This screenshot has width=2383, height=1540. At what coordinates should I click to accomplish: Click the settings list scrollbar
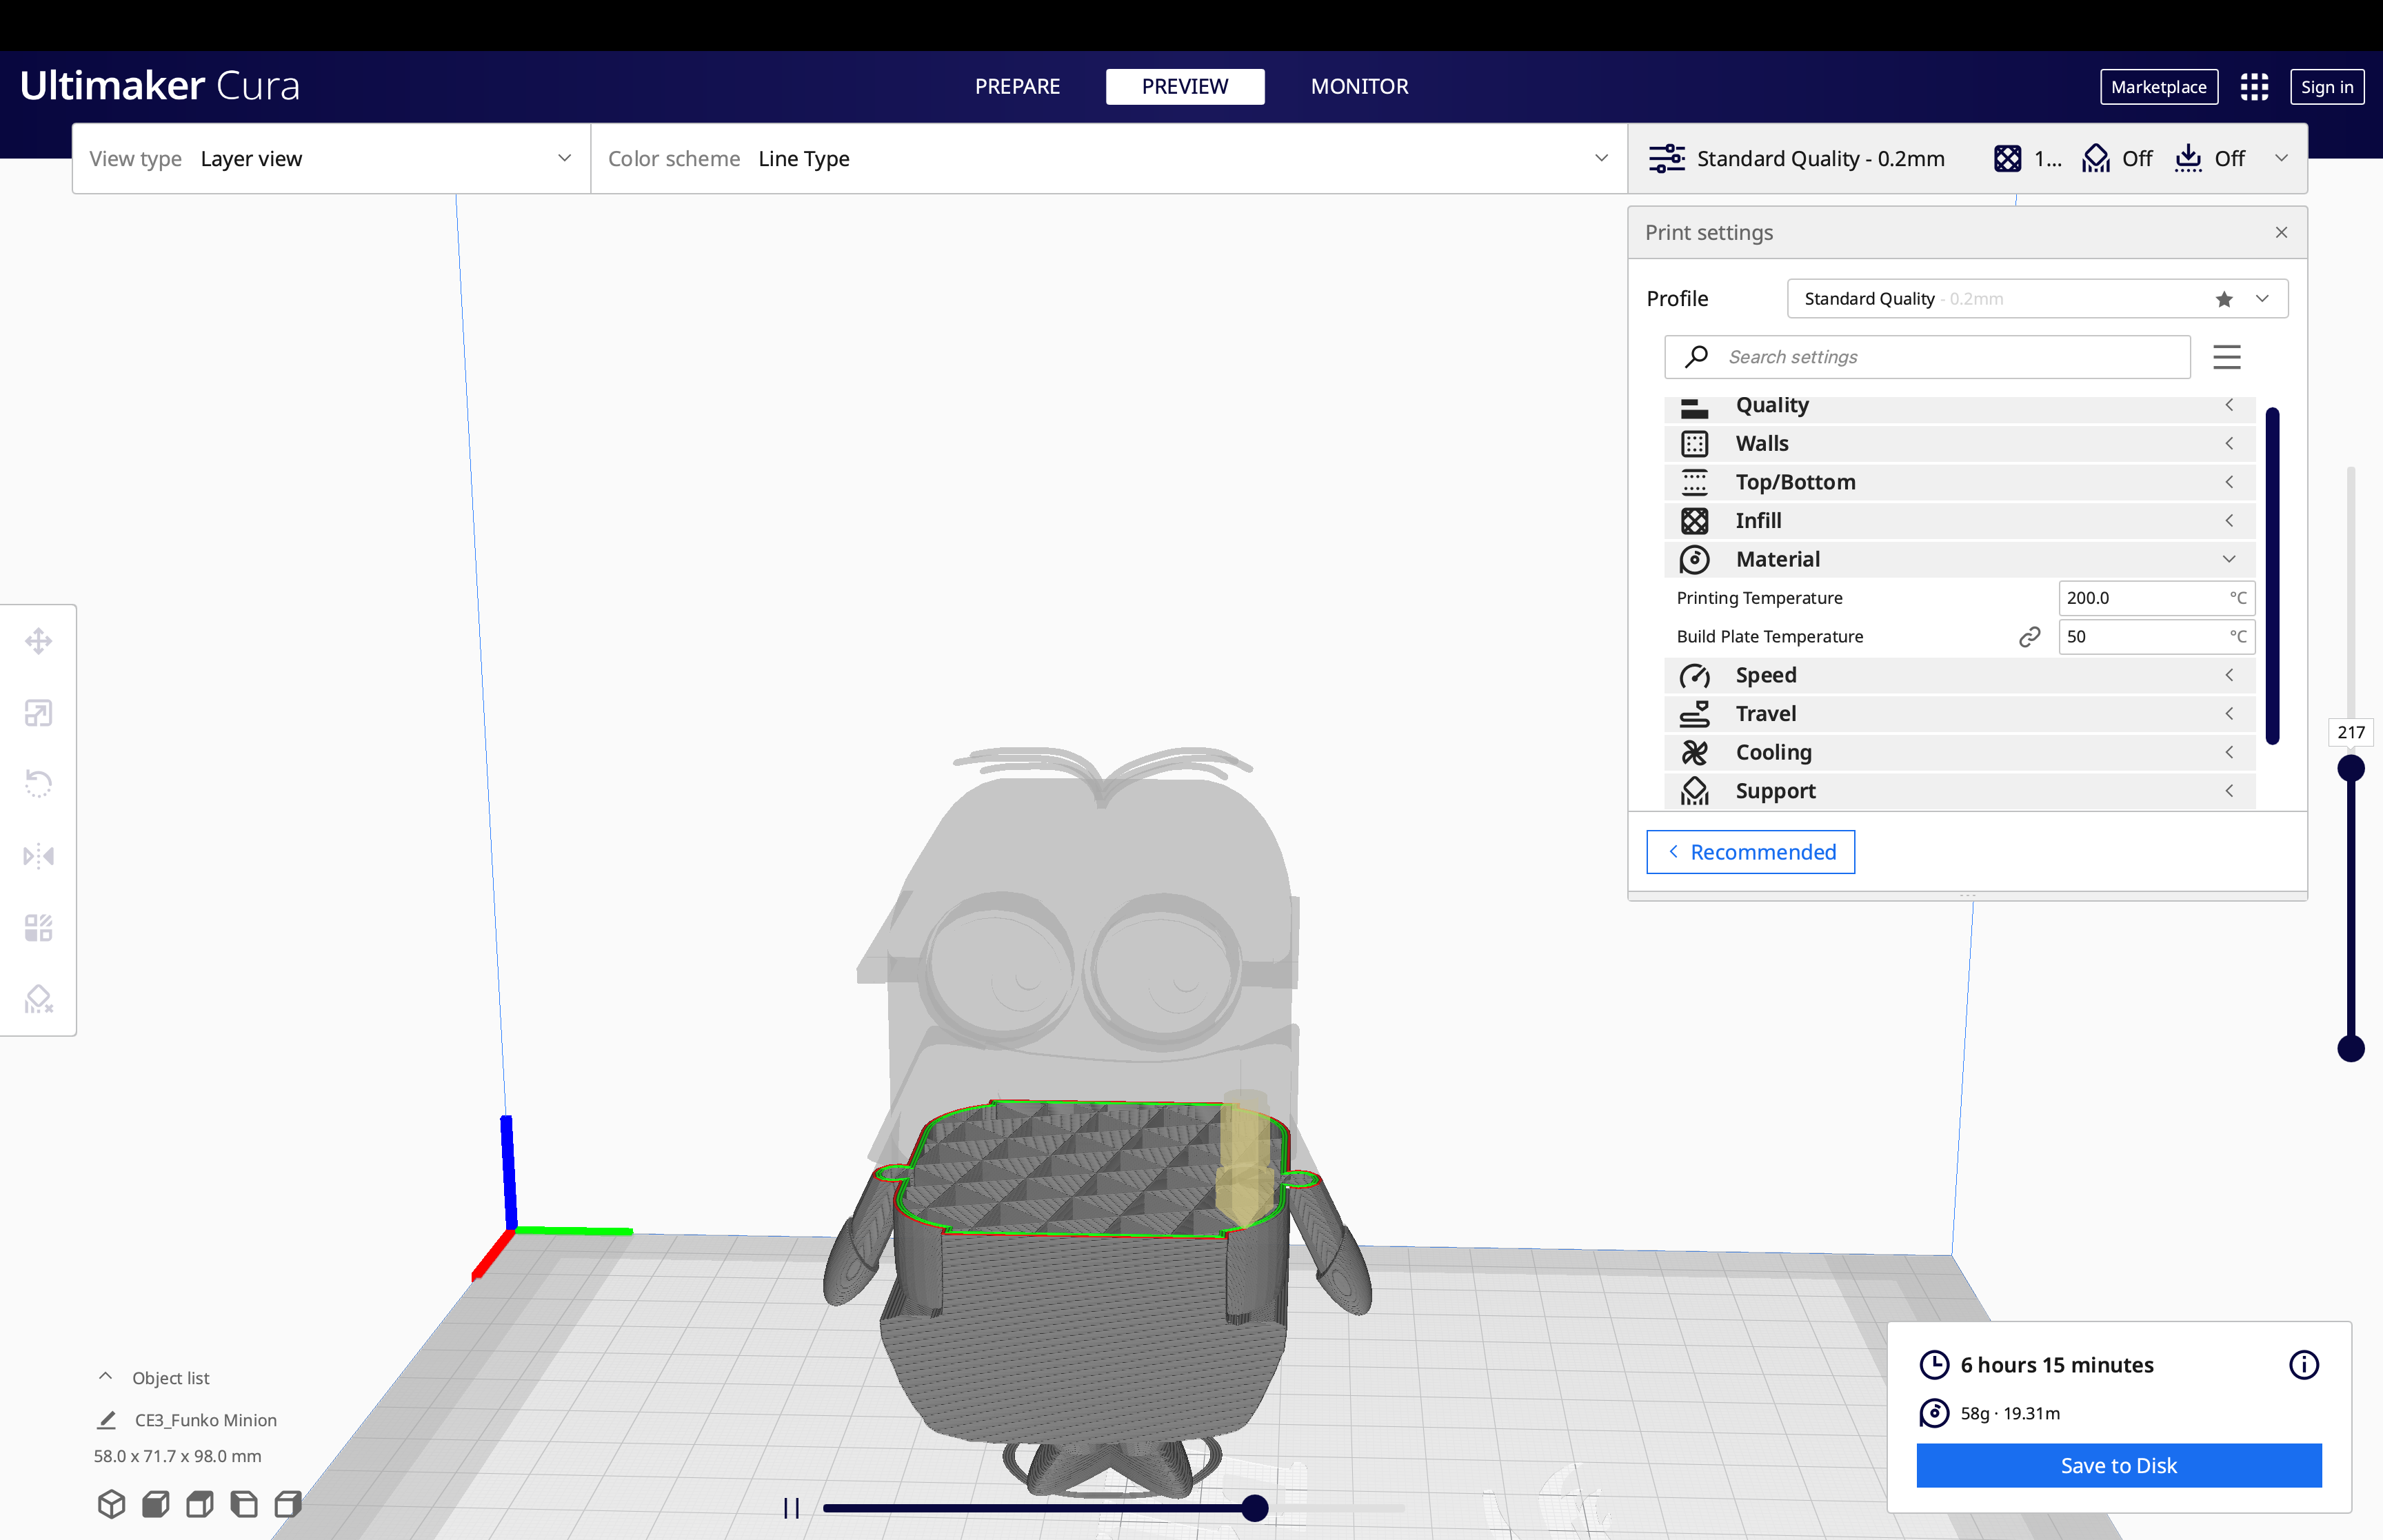(2272, 575)
